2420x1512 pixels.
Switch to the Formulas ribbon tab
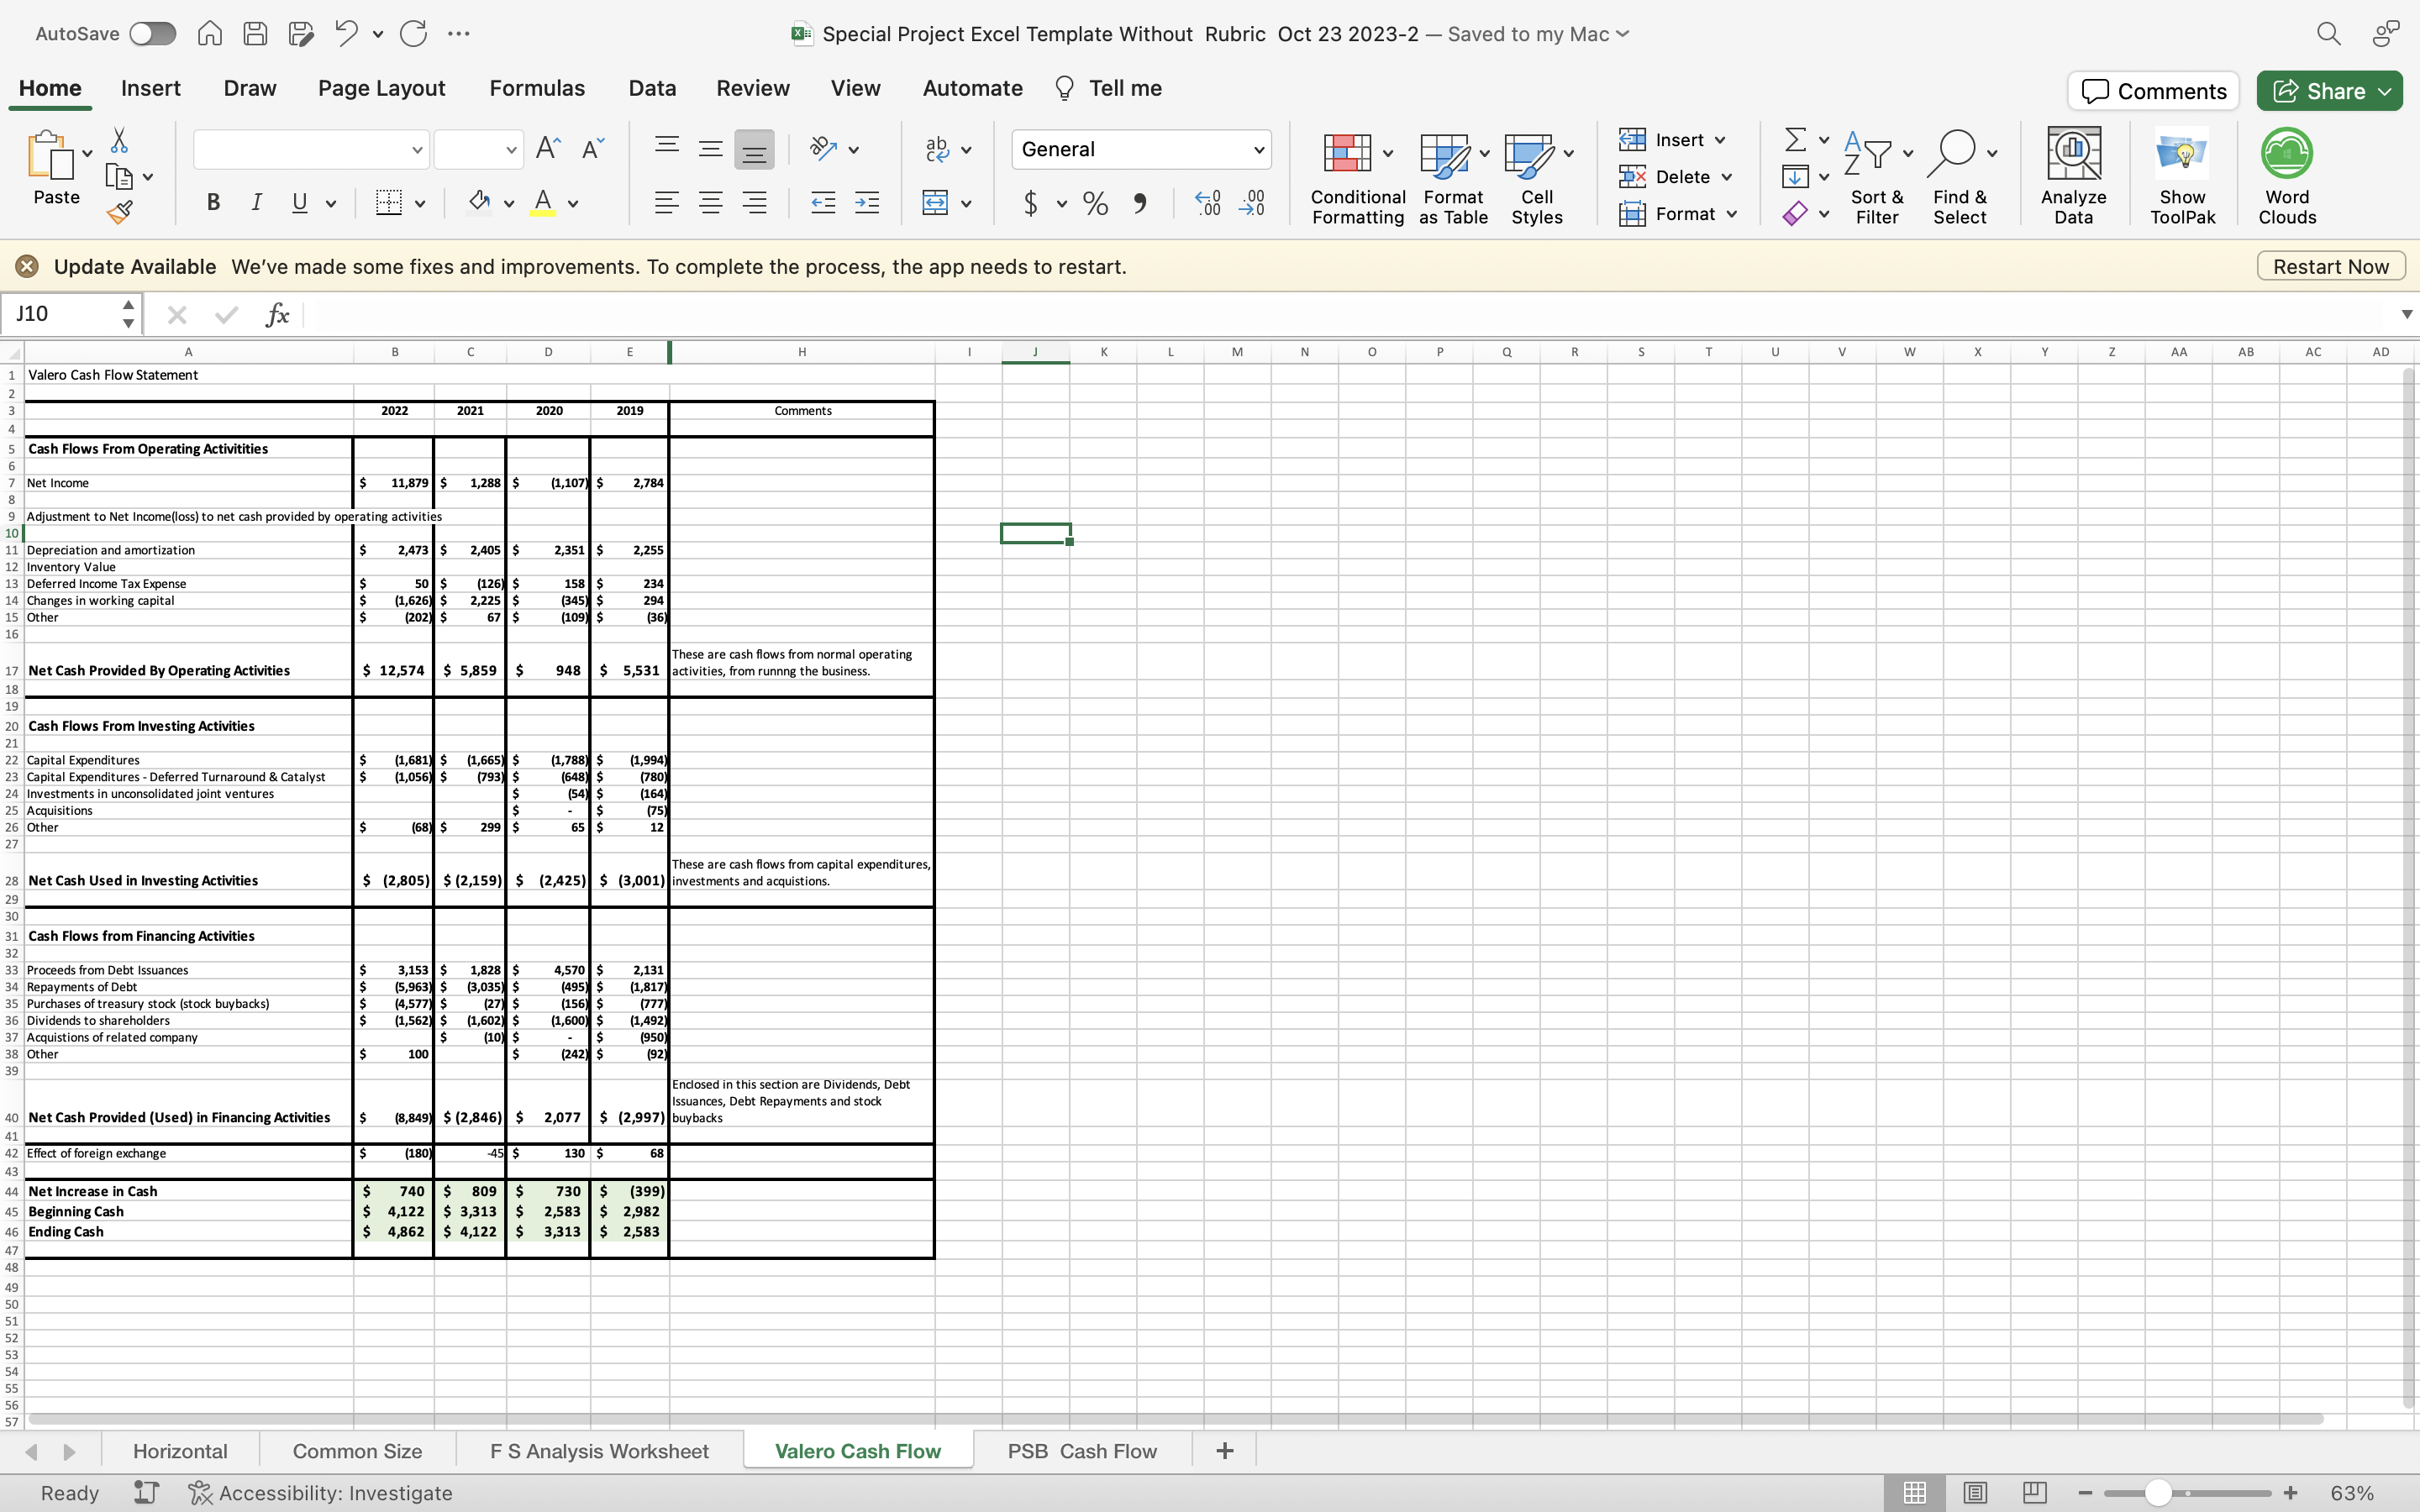pyautogui.click(x=536, y=88)
